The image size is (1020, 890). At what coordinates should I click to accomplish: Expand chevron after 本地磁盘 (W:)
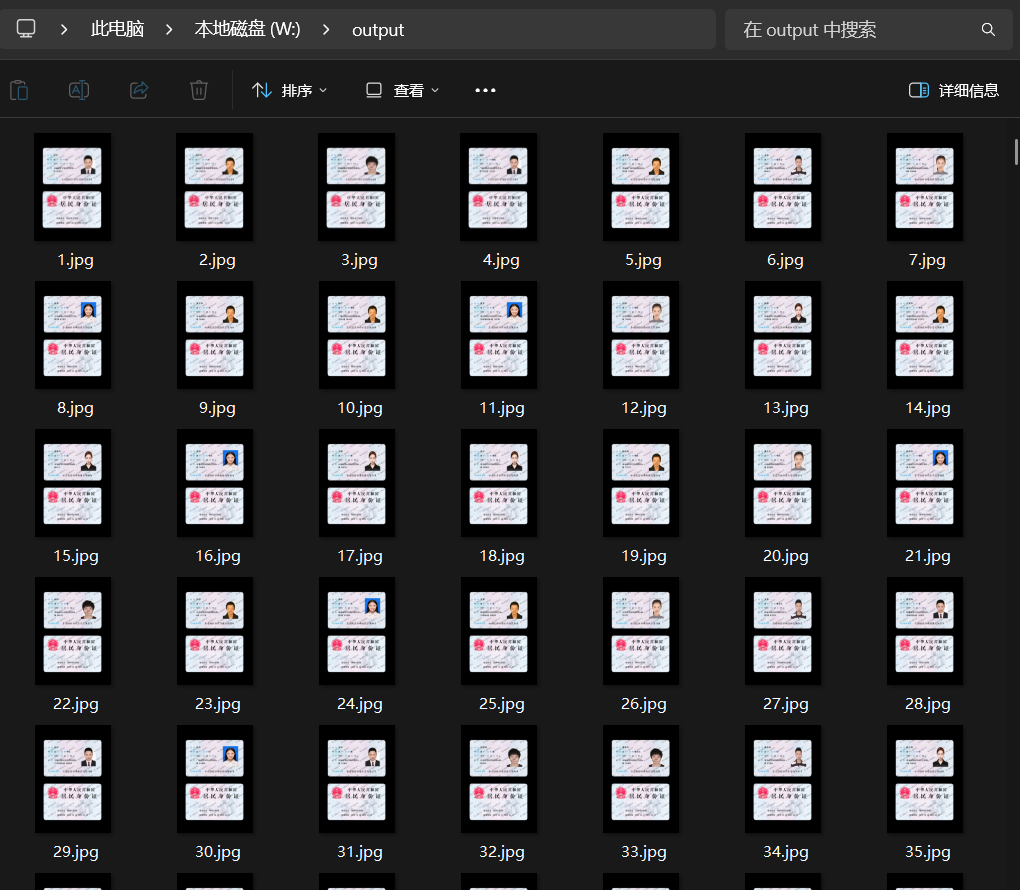pyautogui.click(x=326, y=29)
